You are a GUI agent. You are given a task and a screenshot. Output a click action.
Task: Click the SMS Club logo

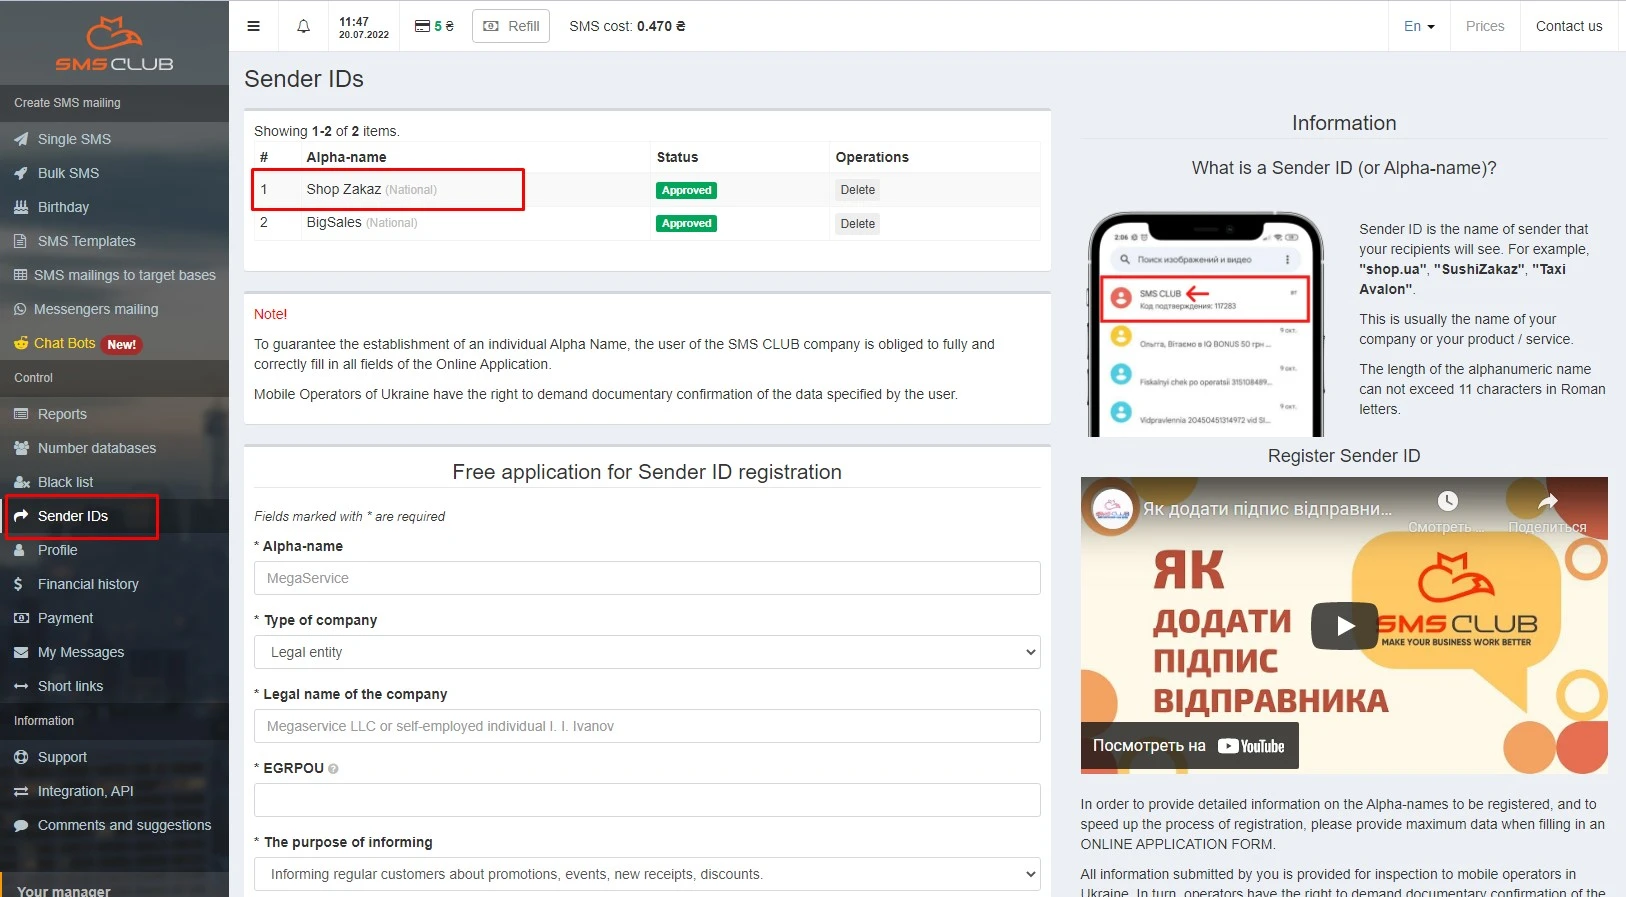click(x=114, y=44)
